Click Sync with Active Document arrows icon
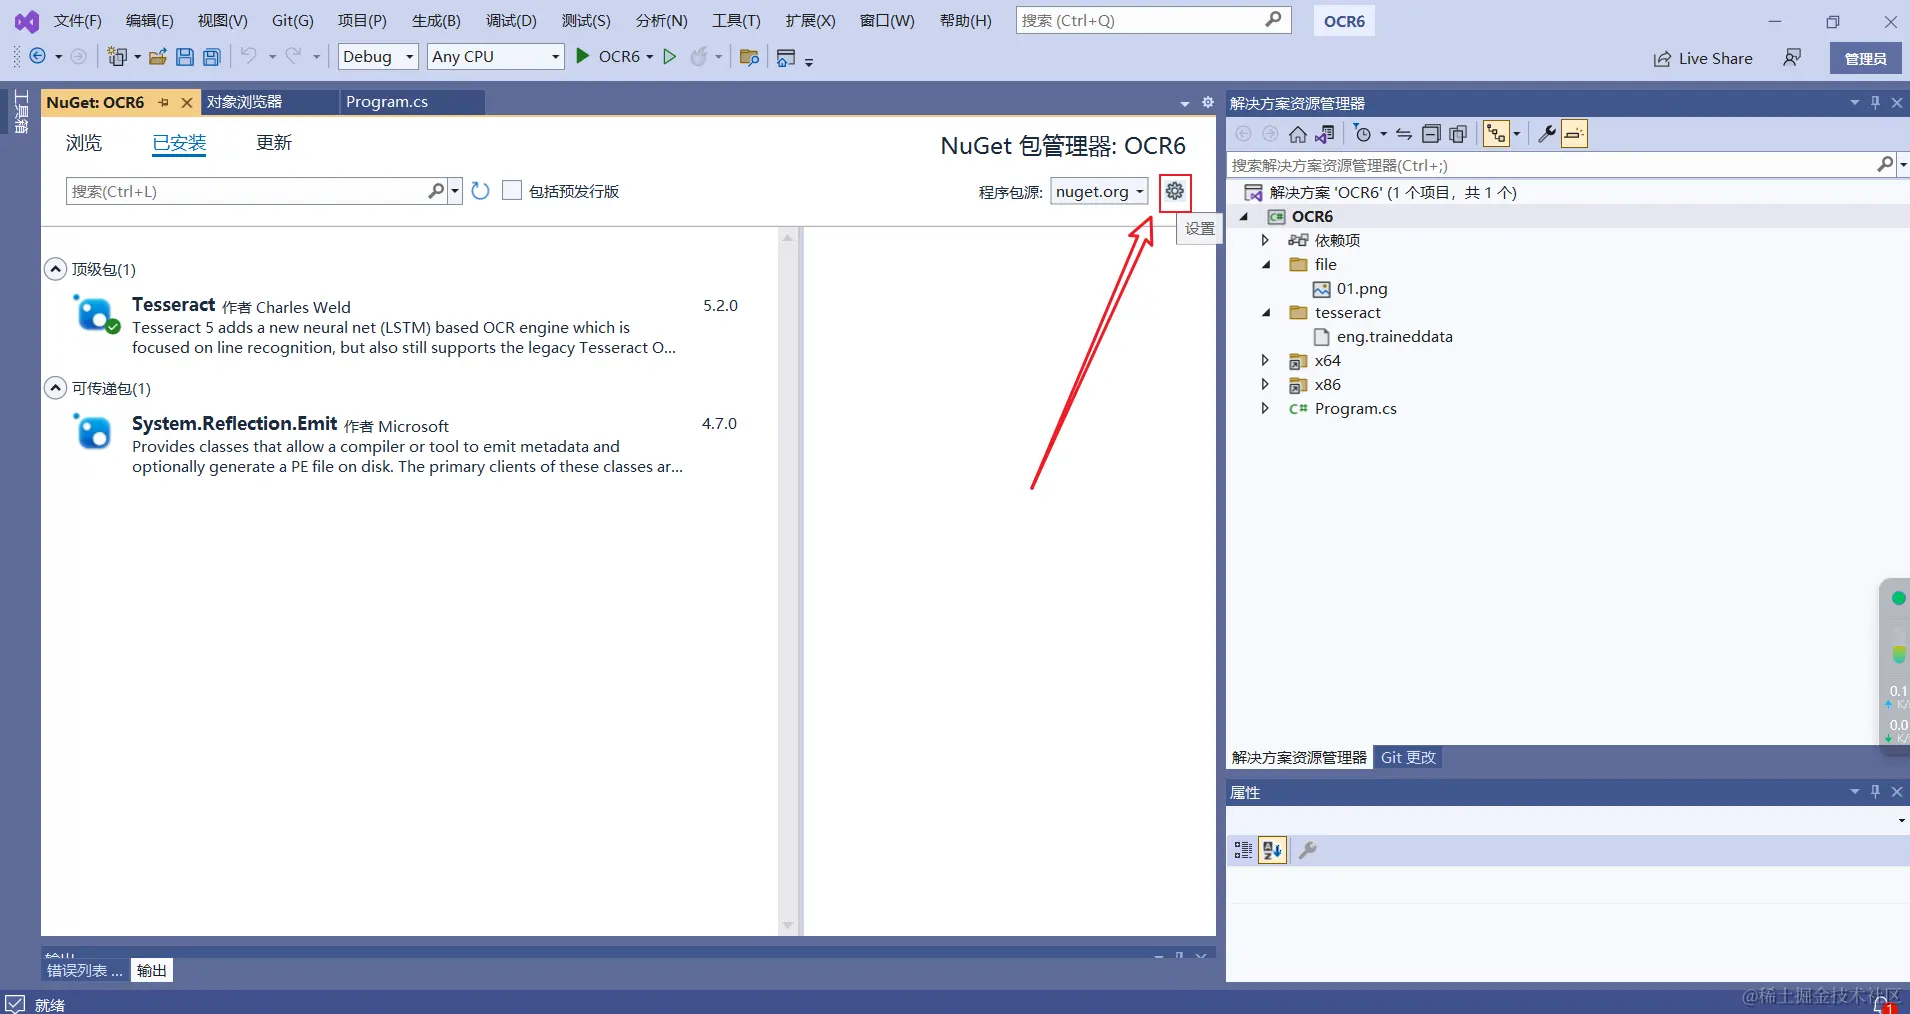Screen dimensions: 1910x1014 (x=1404, y=134)
